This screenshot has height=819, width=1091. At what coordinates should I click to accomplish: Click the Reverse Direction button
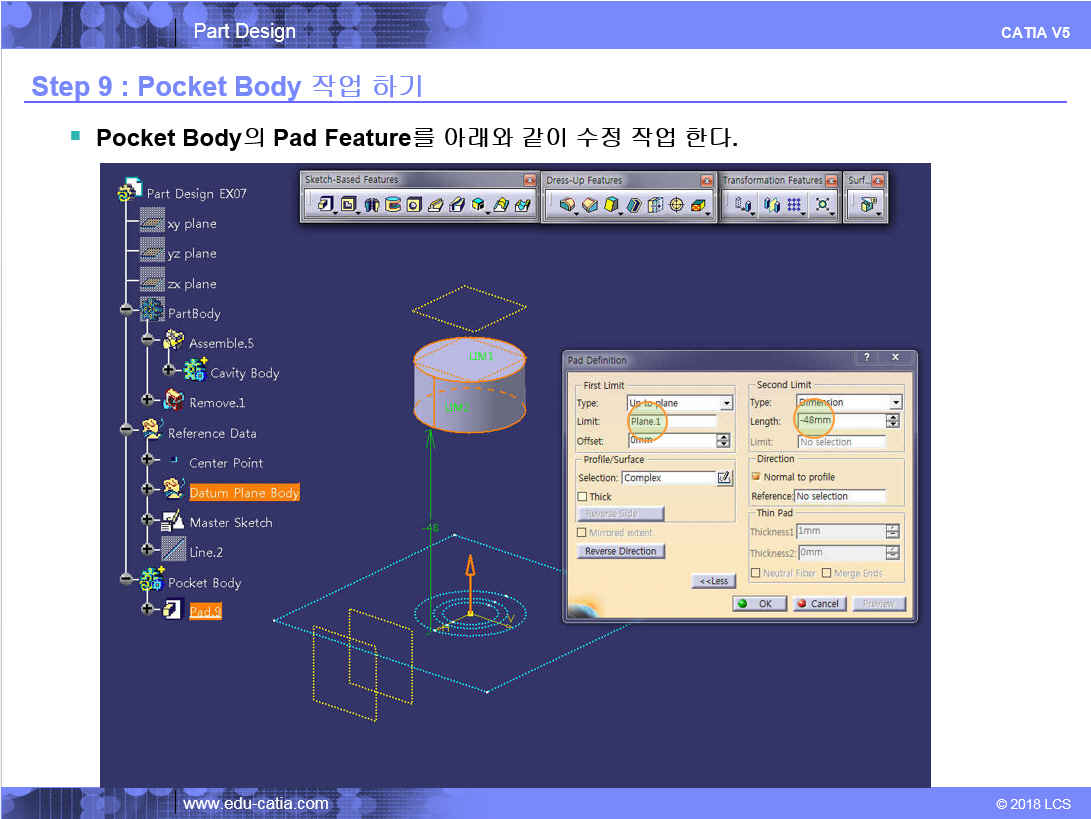pyautogui.click(x=621, y=551)
